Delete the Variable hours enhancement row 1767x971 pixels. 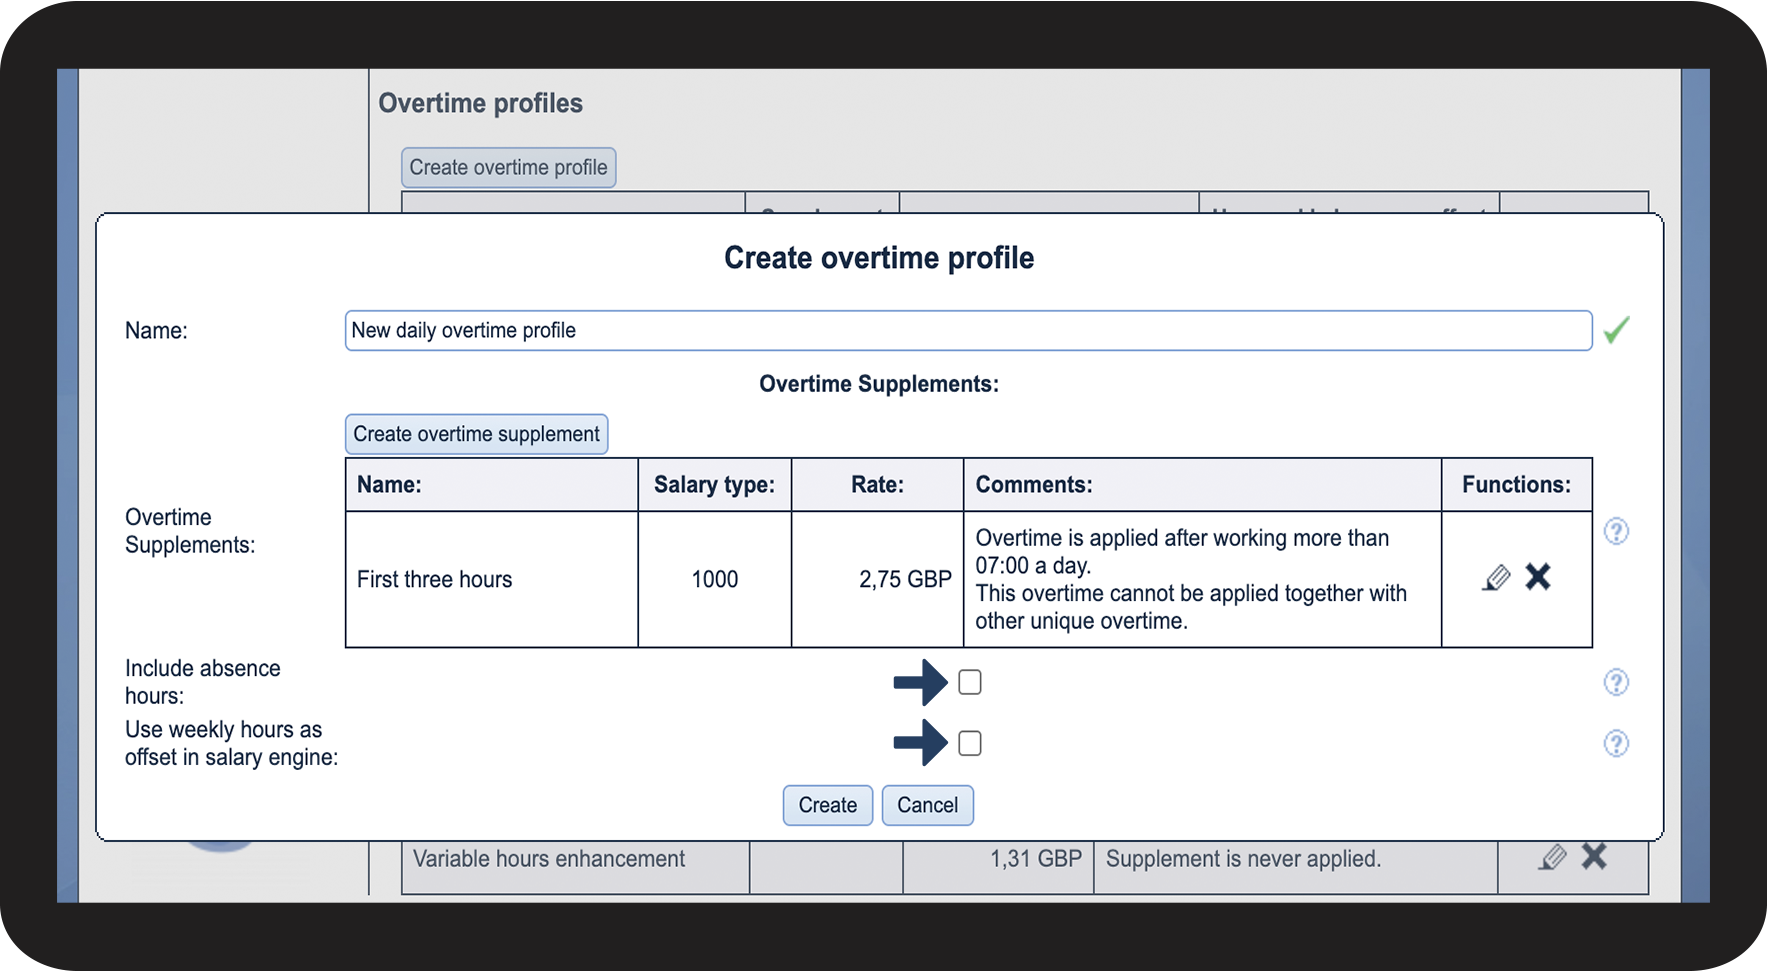(x=1594, y=856)
